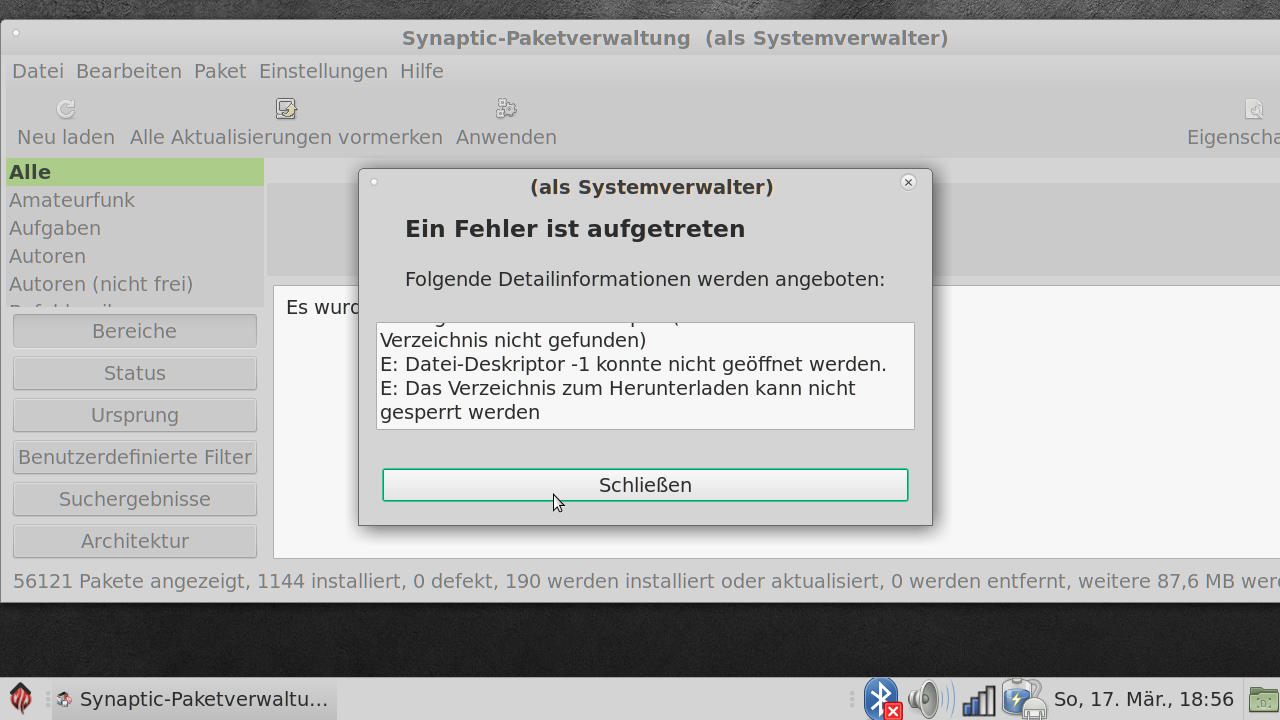The width and height of the screenshot is (1280, 720).
Task: Select the Amateurfunk category in the list
Action: pos(72,200)
